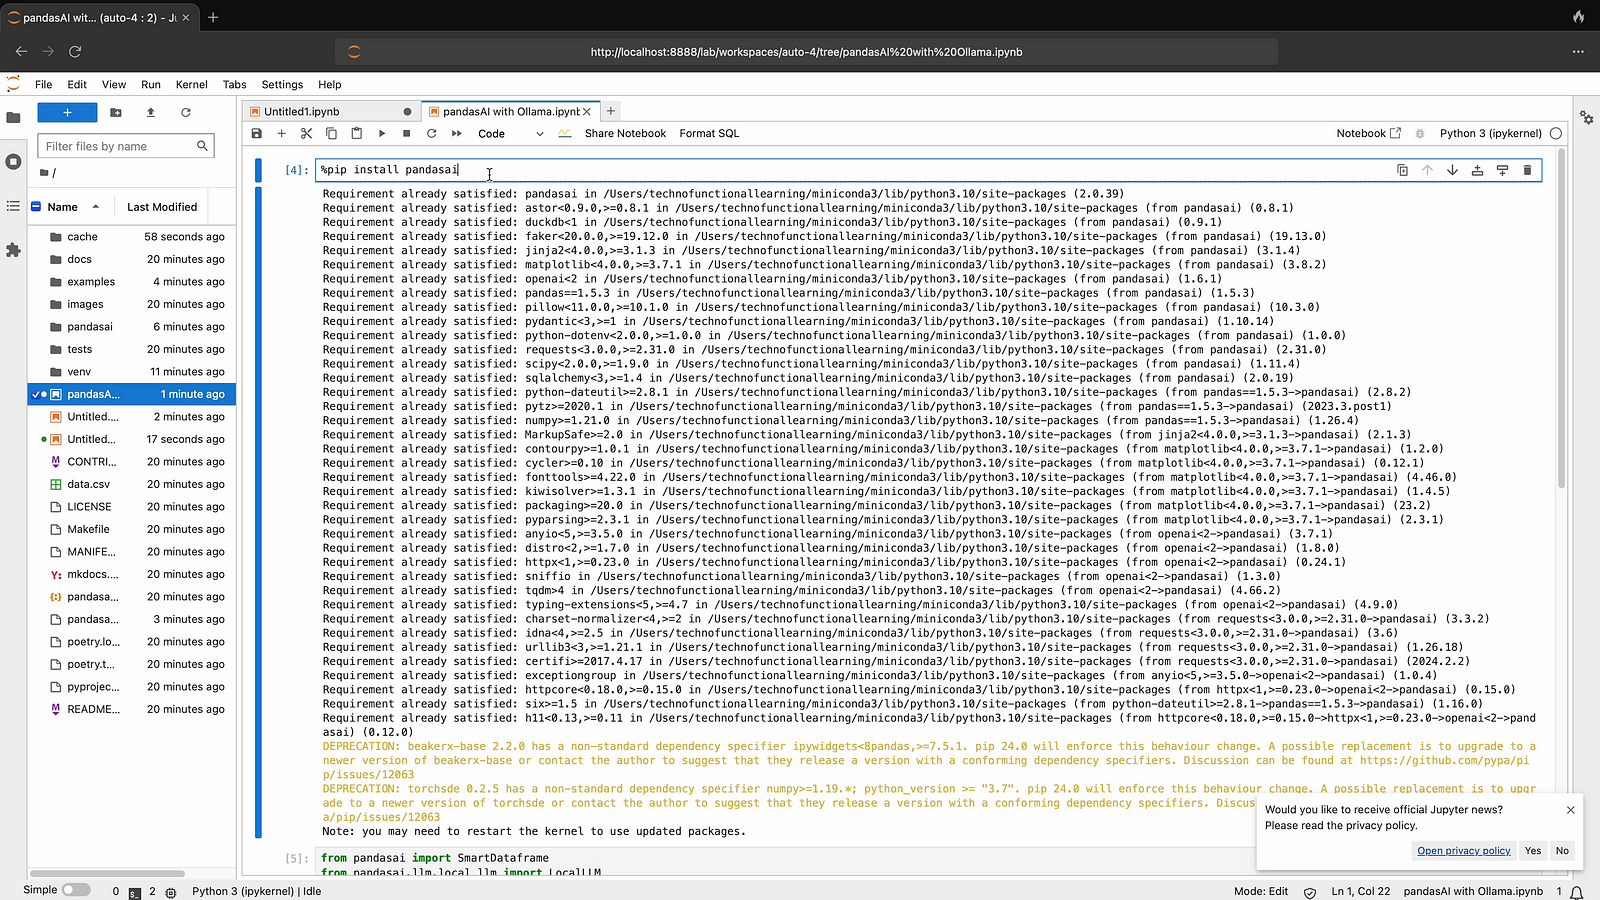
Task: Toggle the Simple interface mode switch
Action: pos(75,890)
